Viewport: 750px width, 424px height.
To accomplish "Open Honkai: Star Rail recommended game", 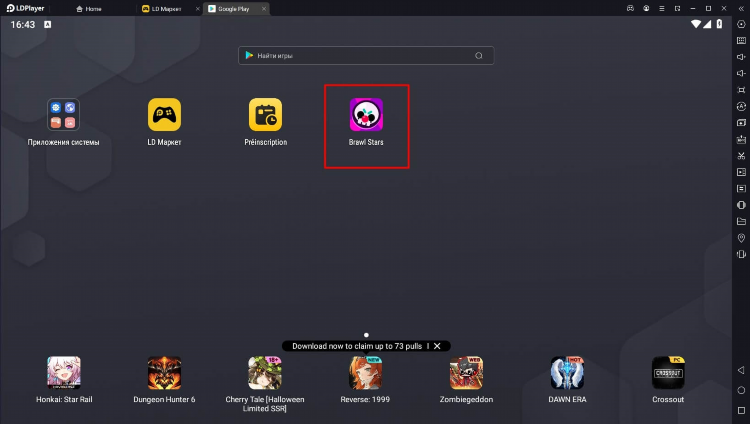I will click(x=64, y=372).
